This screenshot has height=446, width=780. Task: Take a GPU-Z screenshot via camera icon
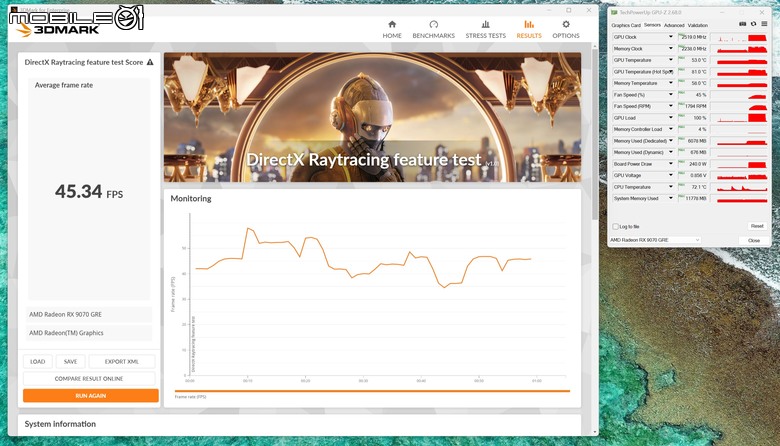click(x=743, y=24)
